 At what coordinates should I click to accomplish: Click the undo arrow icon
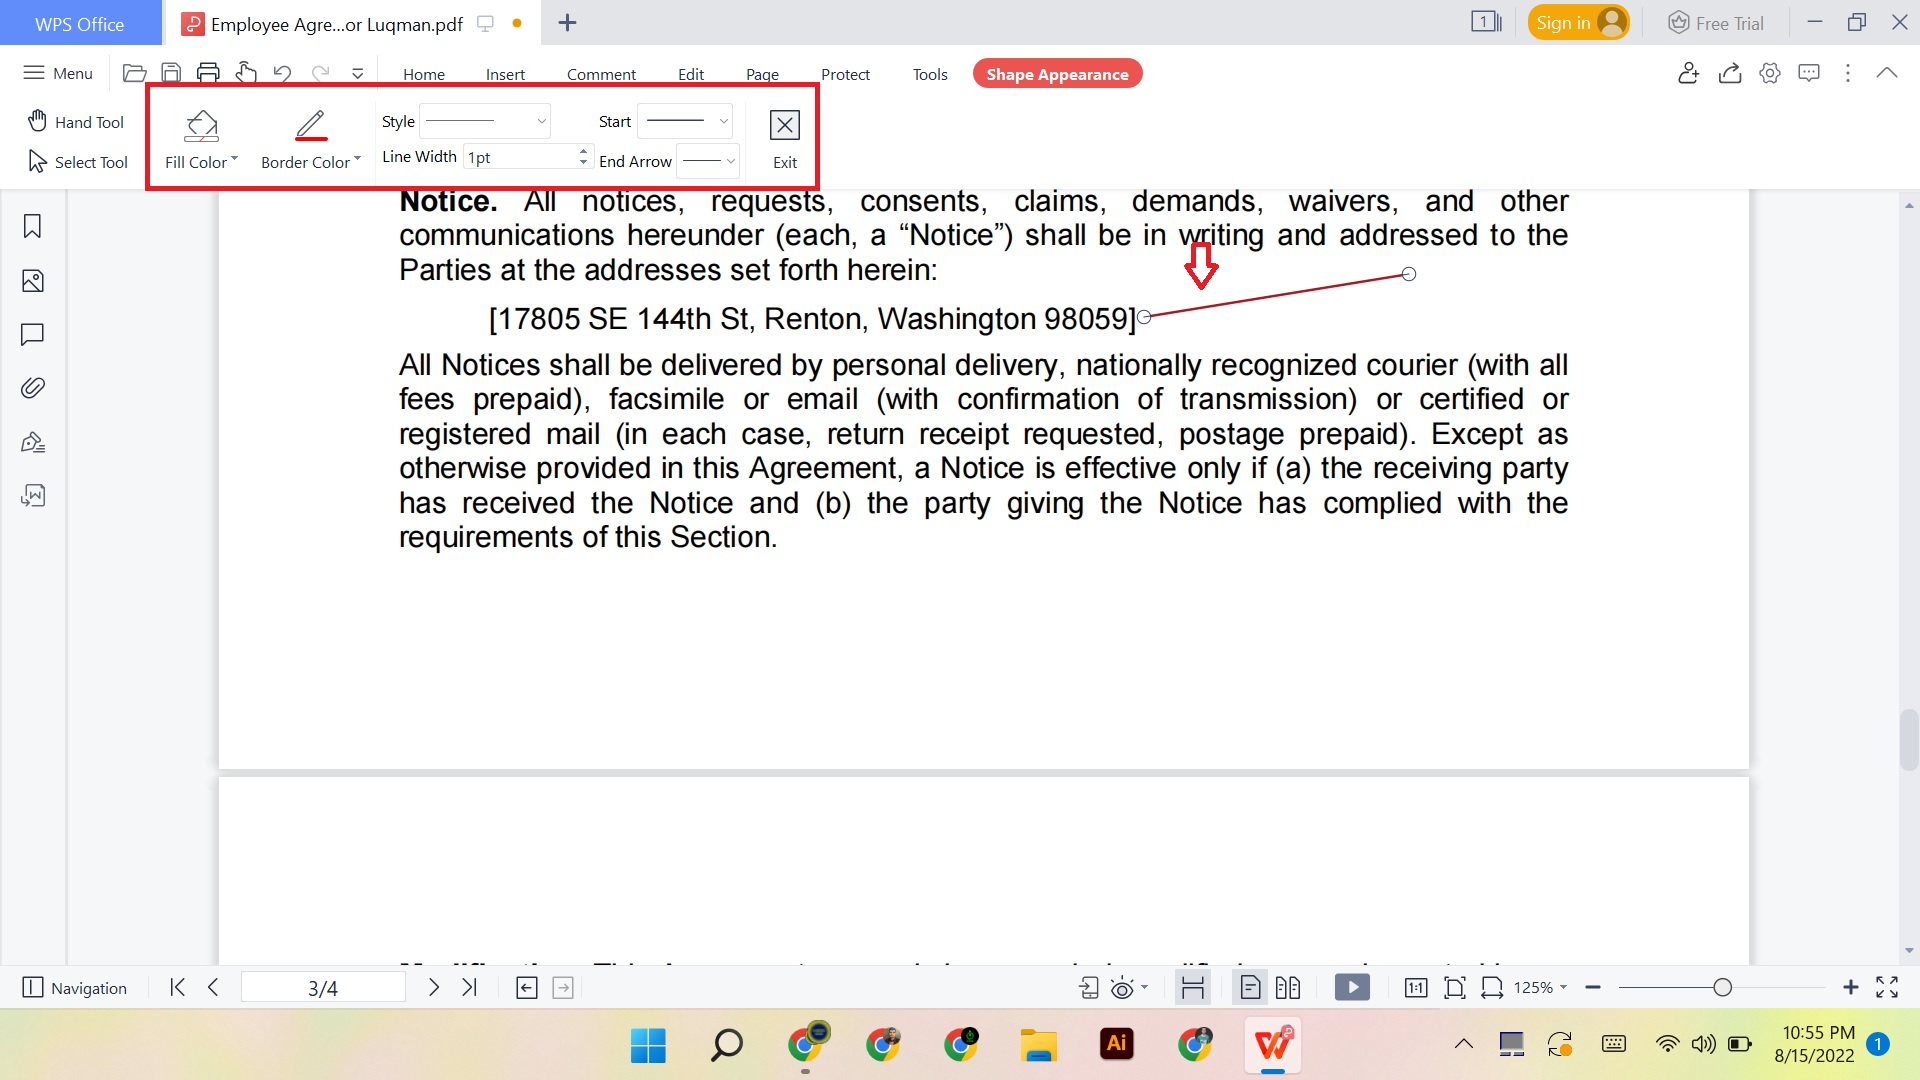(282, 73)
